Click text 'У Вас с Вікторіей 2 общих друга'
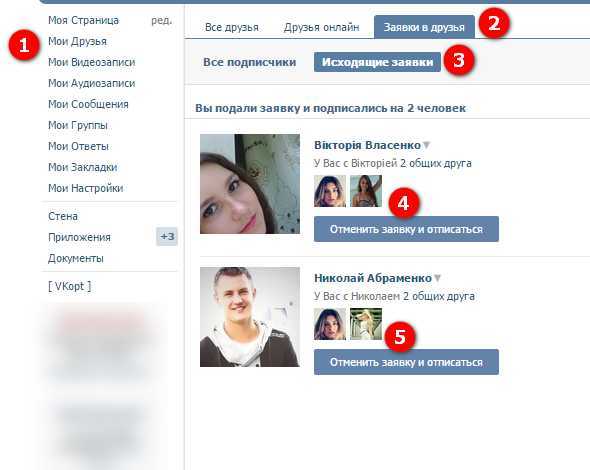Image resolution: width=590 pixels, height=470 pixels. coord(393,163)
